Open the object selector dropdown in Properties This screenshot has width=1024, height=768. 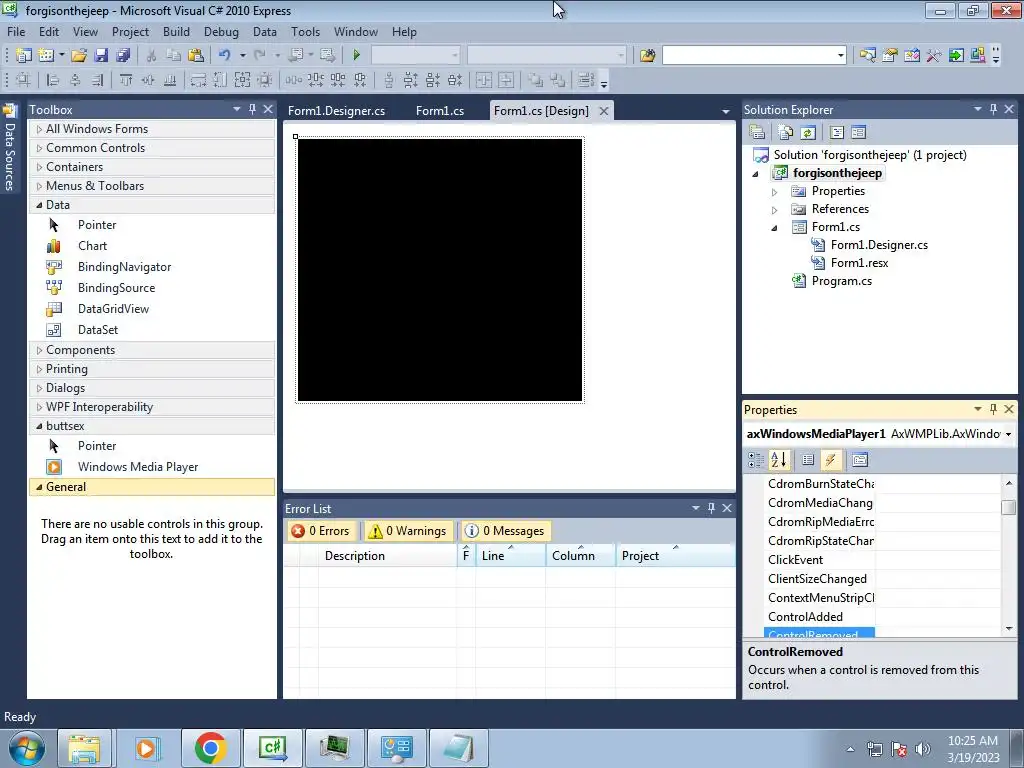coord(1008,434)
